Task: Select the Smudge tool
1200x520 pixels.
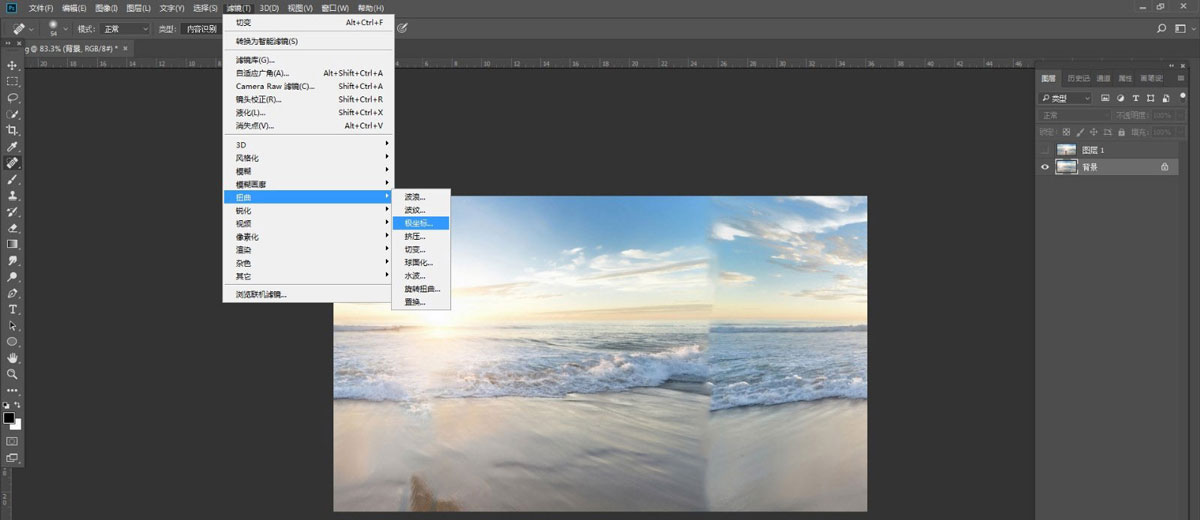Action: 12,260
